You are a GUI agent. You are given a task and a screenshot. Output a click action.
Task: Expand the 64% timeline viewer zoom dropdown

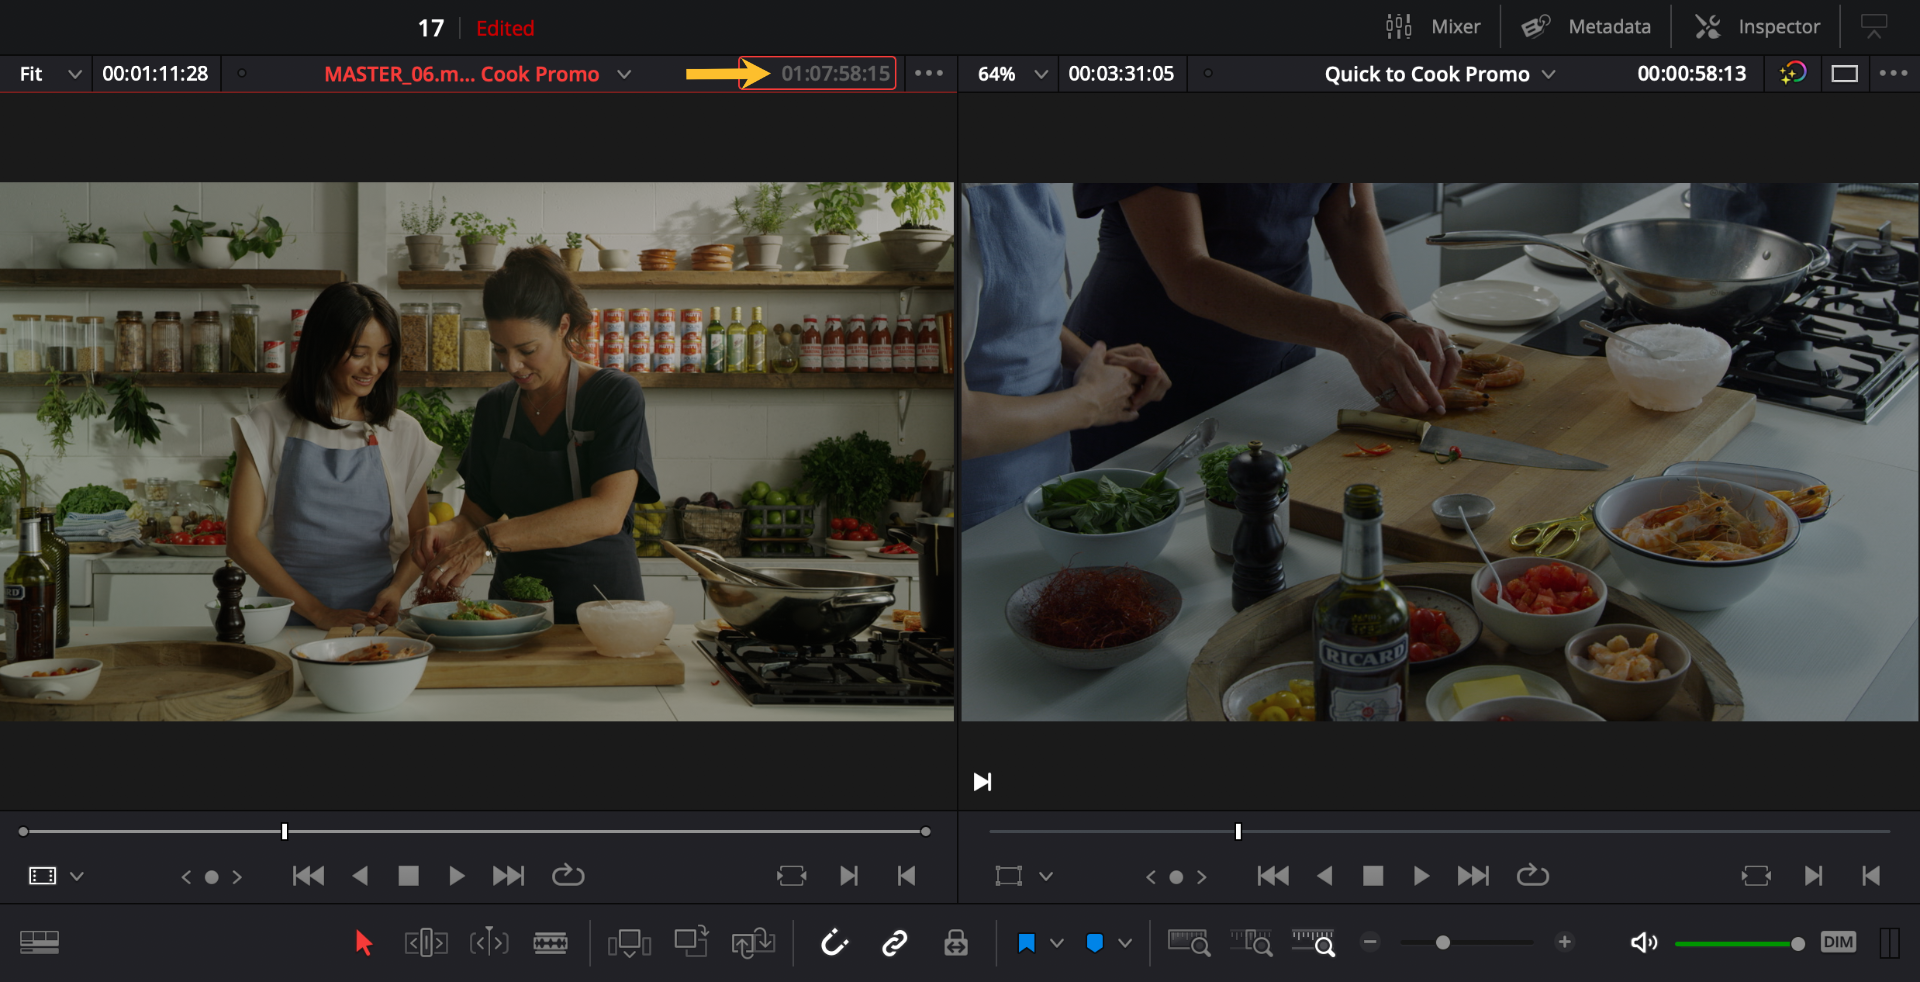[x=1012, y=74]
